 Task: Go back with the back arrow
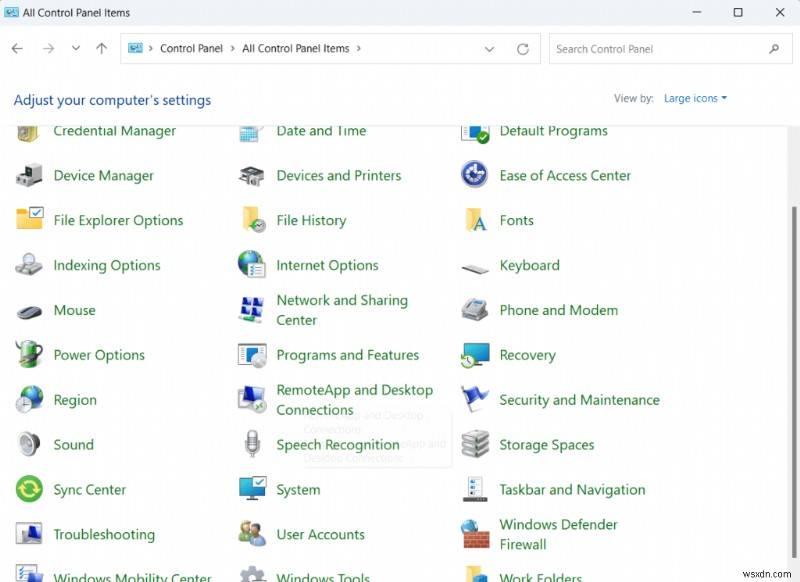pos(17,48)
